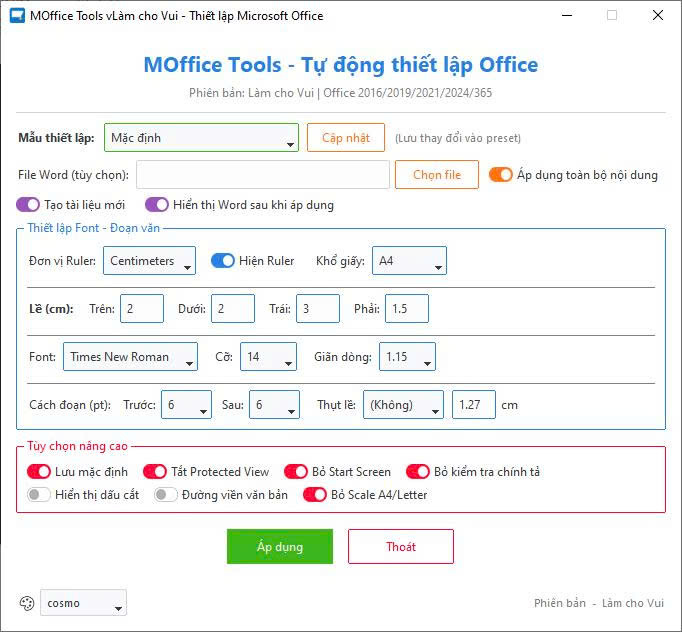
Task: Click the green 'Áp dụng' button
Action: (x=279, y=547)
